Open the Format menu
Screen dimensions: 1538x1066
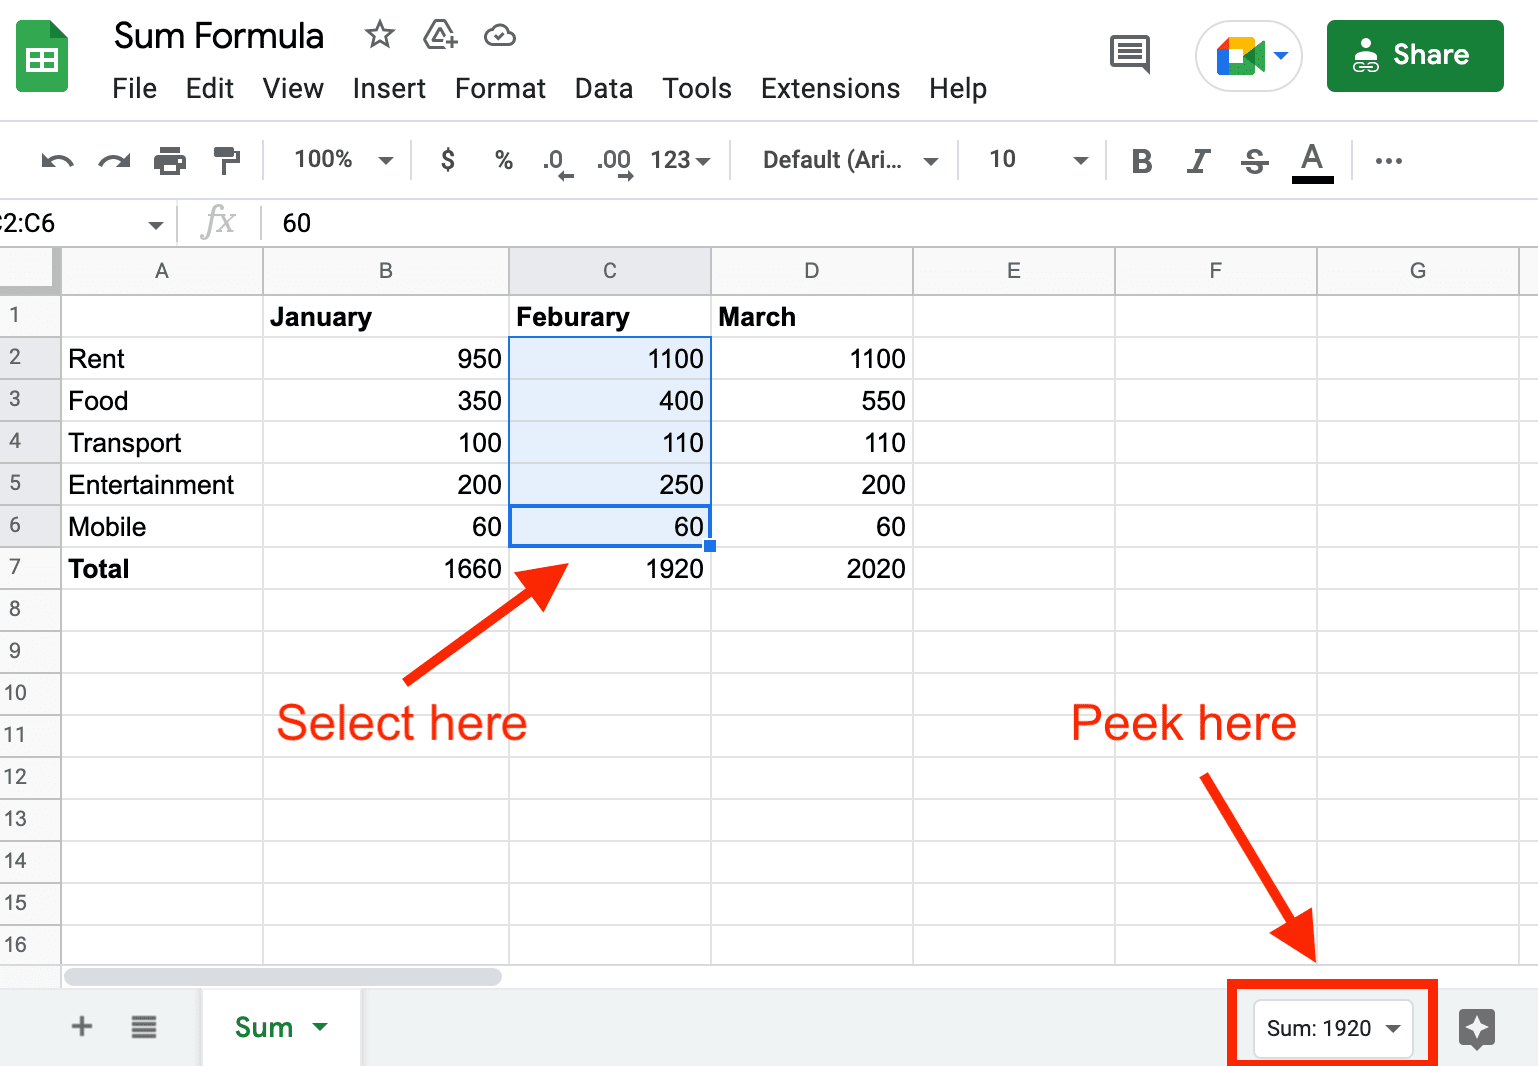[x=500, y=89]
